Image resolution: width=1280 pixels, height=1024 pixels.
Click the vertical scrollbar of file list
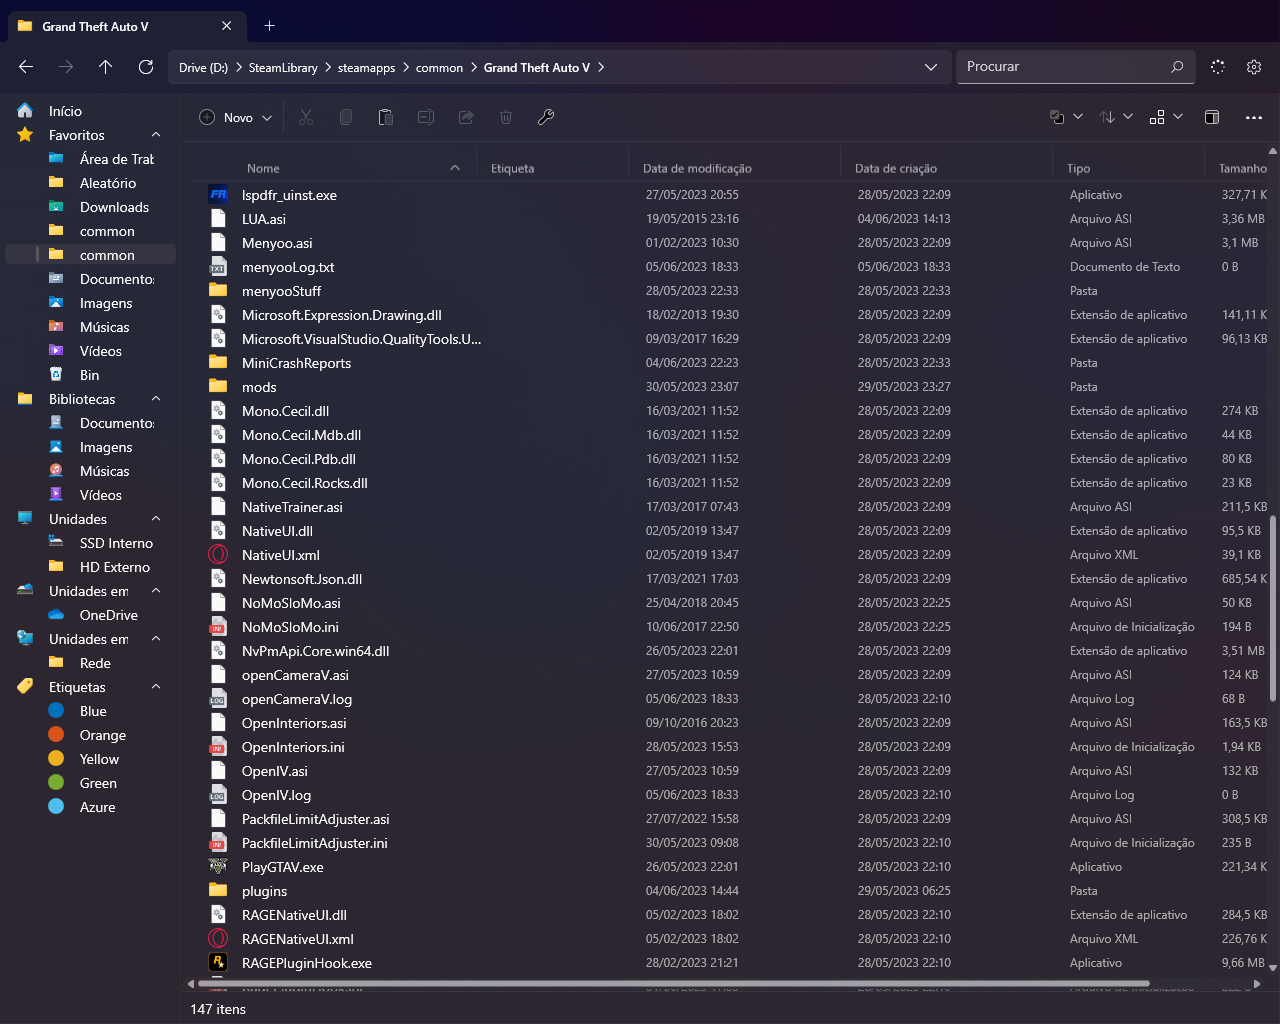1273,608
